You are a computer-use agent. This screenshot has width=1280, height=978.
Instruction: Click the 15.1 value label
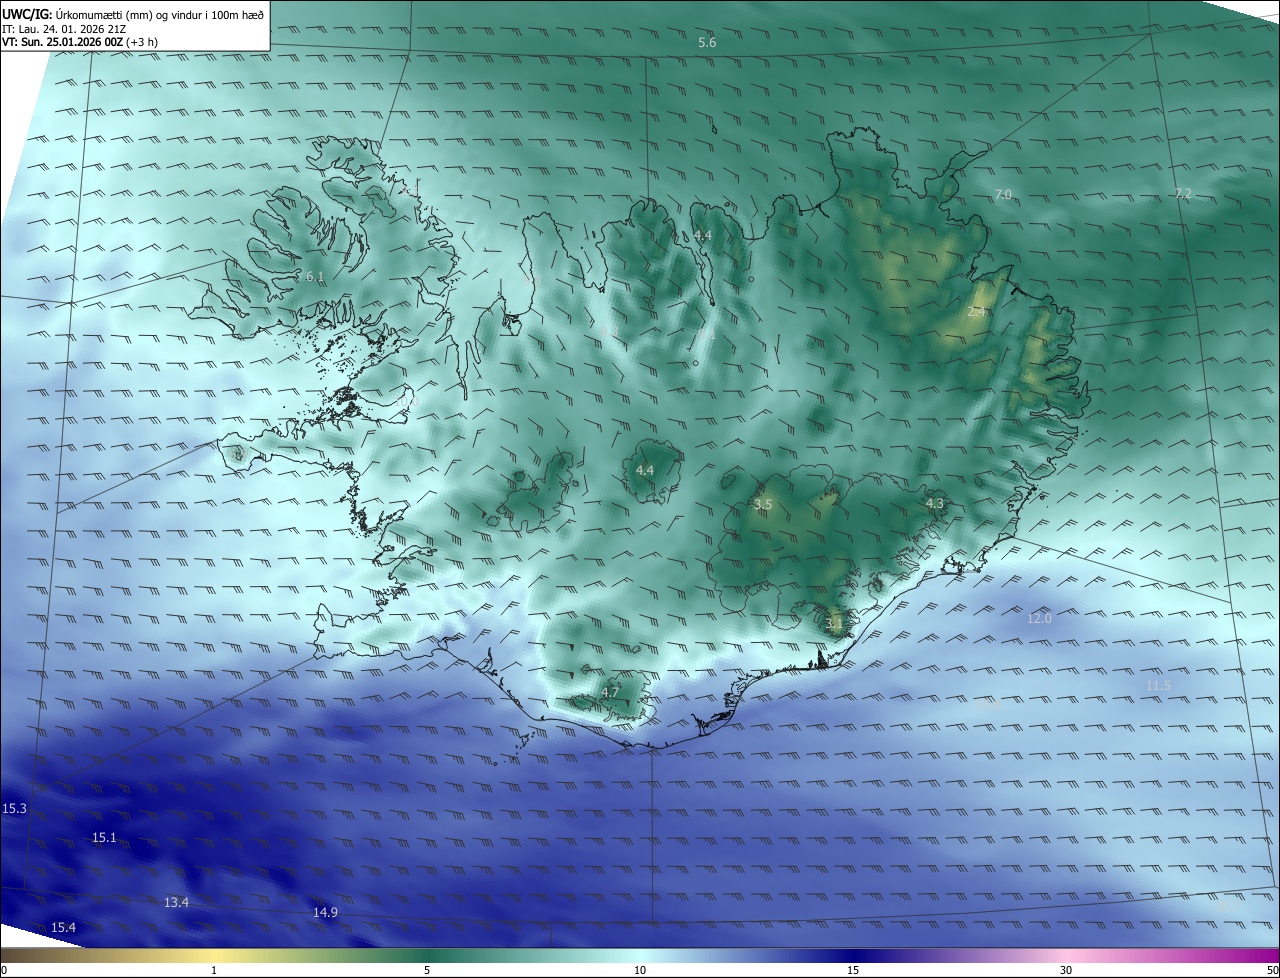(105, 837)
